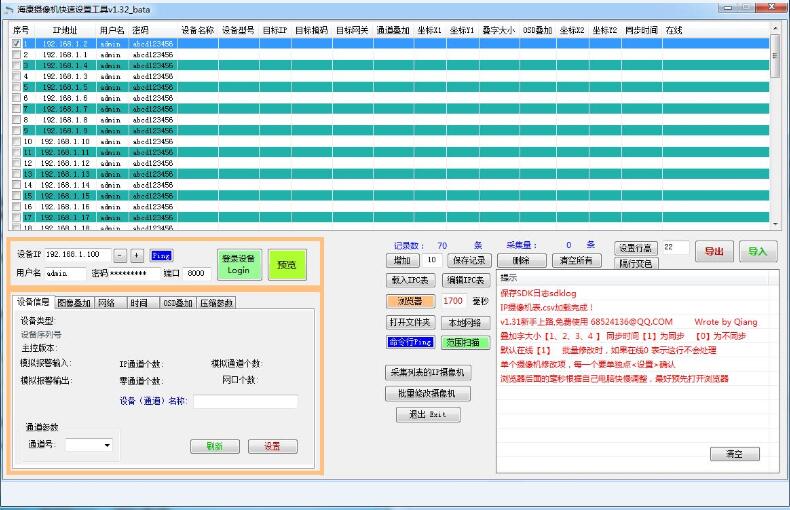
Task: Click the 设备IP field showing 192.168.1.100
Action: [x=77, y=254]
